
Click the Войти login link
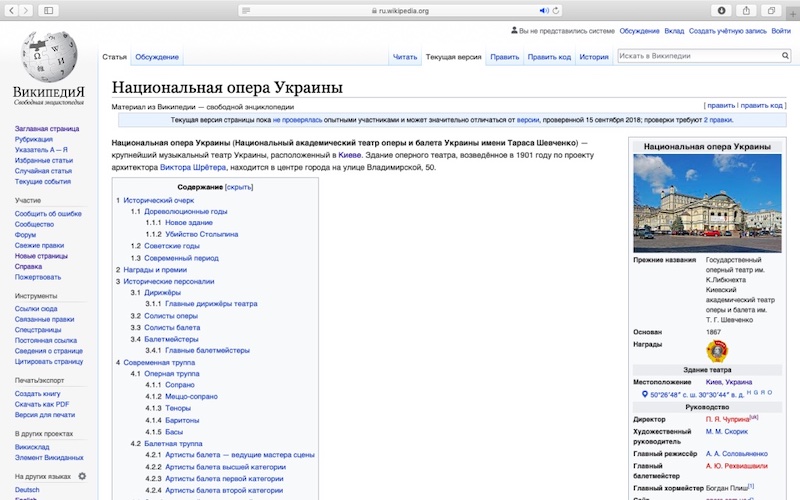[781, 31]
